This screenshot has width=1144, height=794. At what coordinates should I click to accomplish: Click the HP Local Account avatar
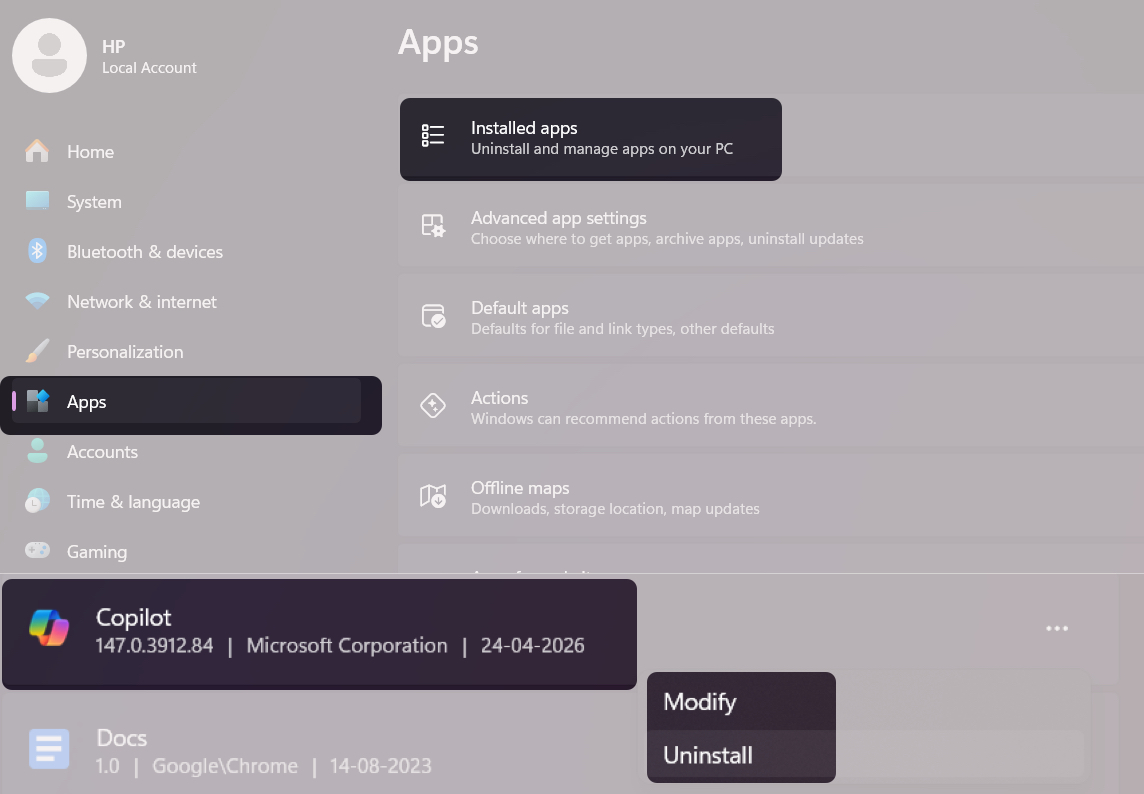(x=49, y=55)
